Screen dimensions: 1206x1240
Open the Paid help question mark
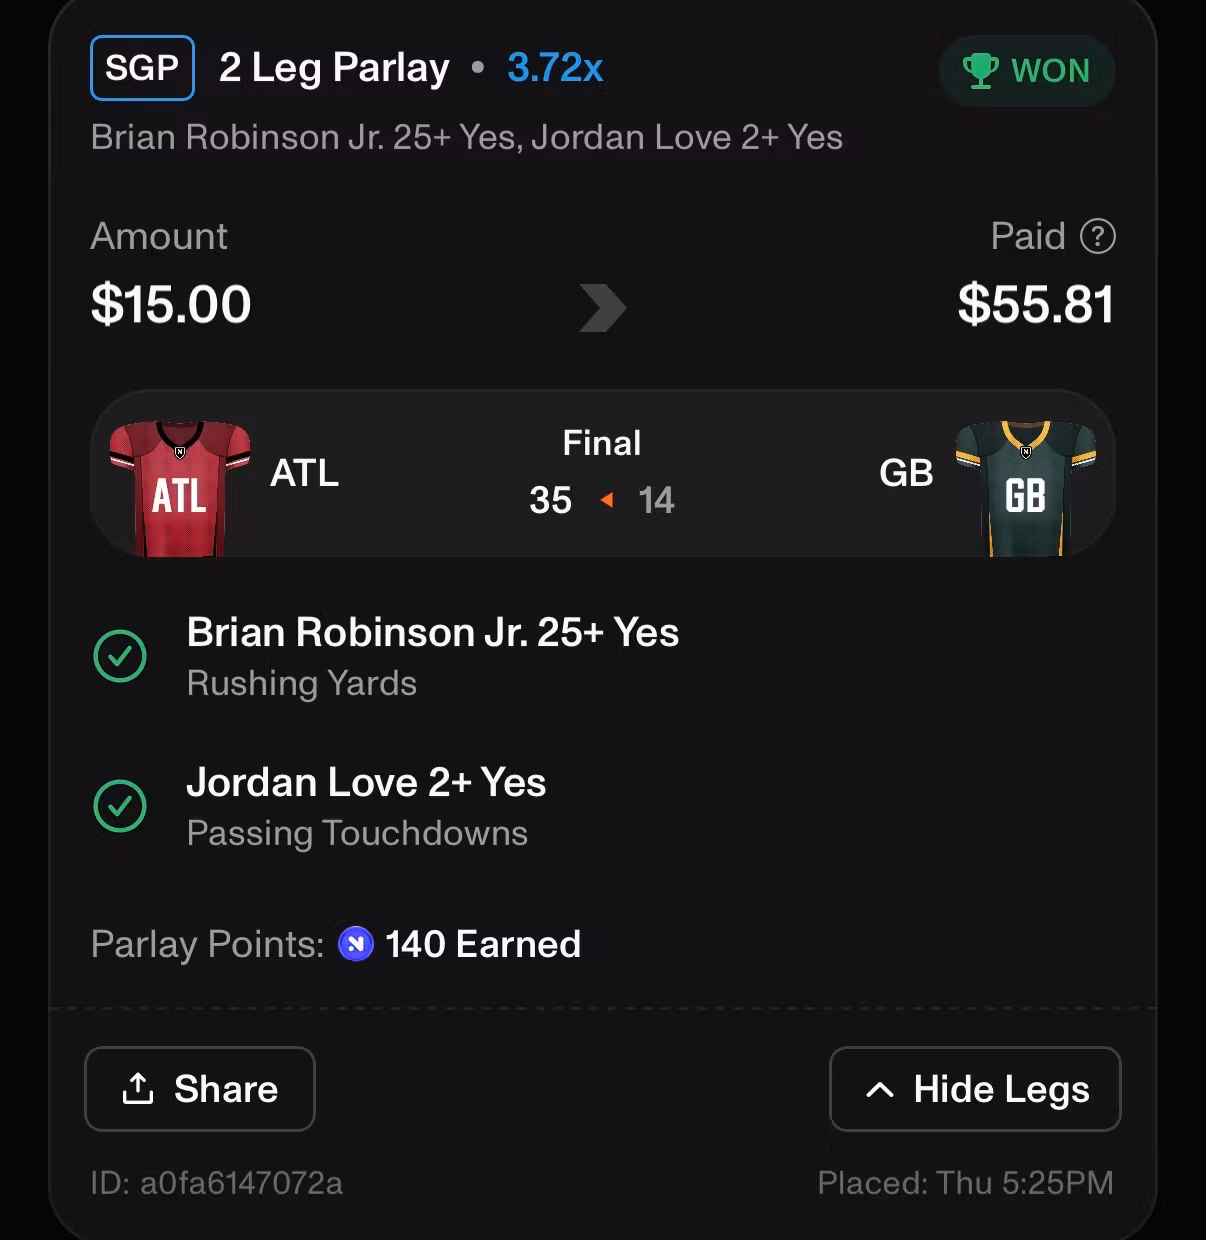coord(1098,237)
